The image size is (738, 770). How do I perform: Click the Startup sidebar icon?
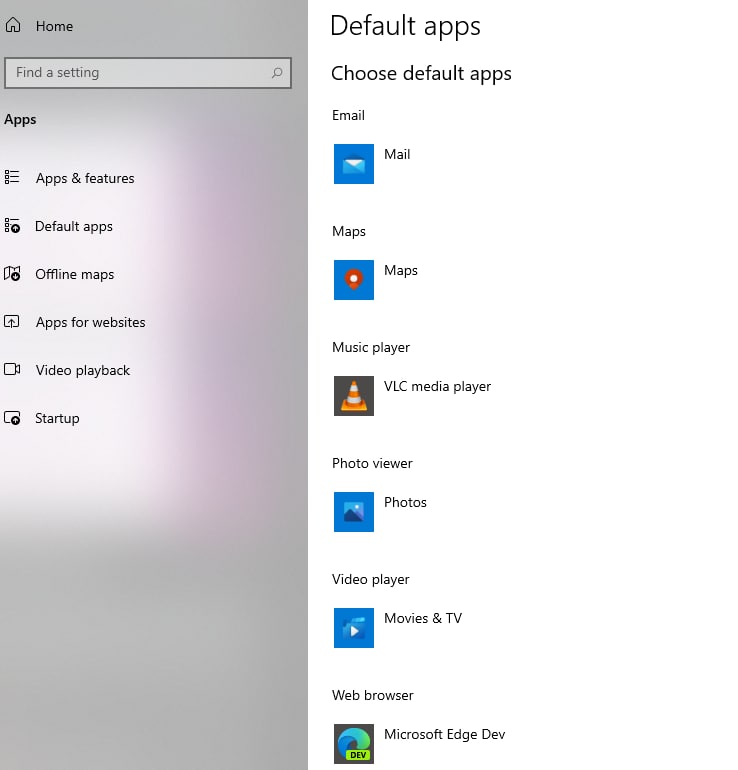(12, 418)
